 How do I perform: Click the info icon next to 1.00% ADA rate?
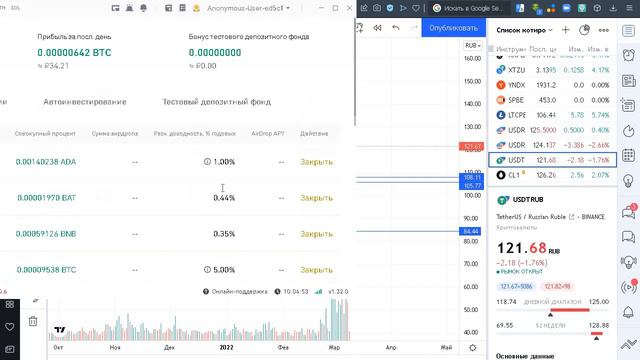pos(207,162)
